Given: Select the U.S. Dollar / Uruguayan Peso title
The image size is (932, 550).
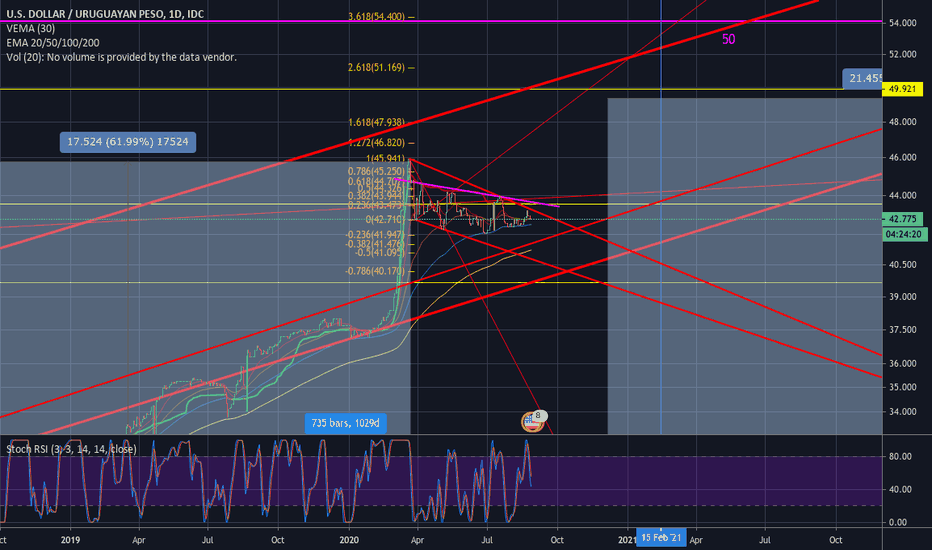Looking at the screenshot, I should tap(105, 14).
